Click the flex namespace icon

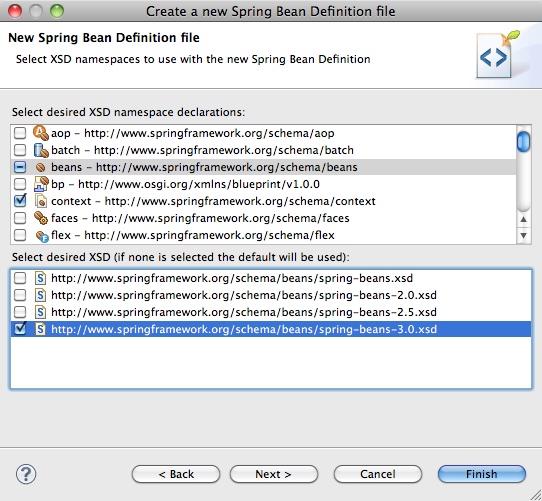[x=42, y=236]
